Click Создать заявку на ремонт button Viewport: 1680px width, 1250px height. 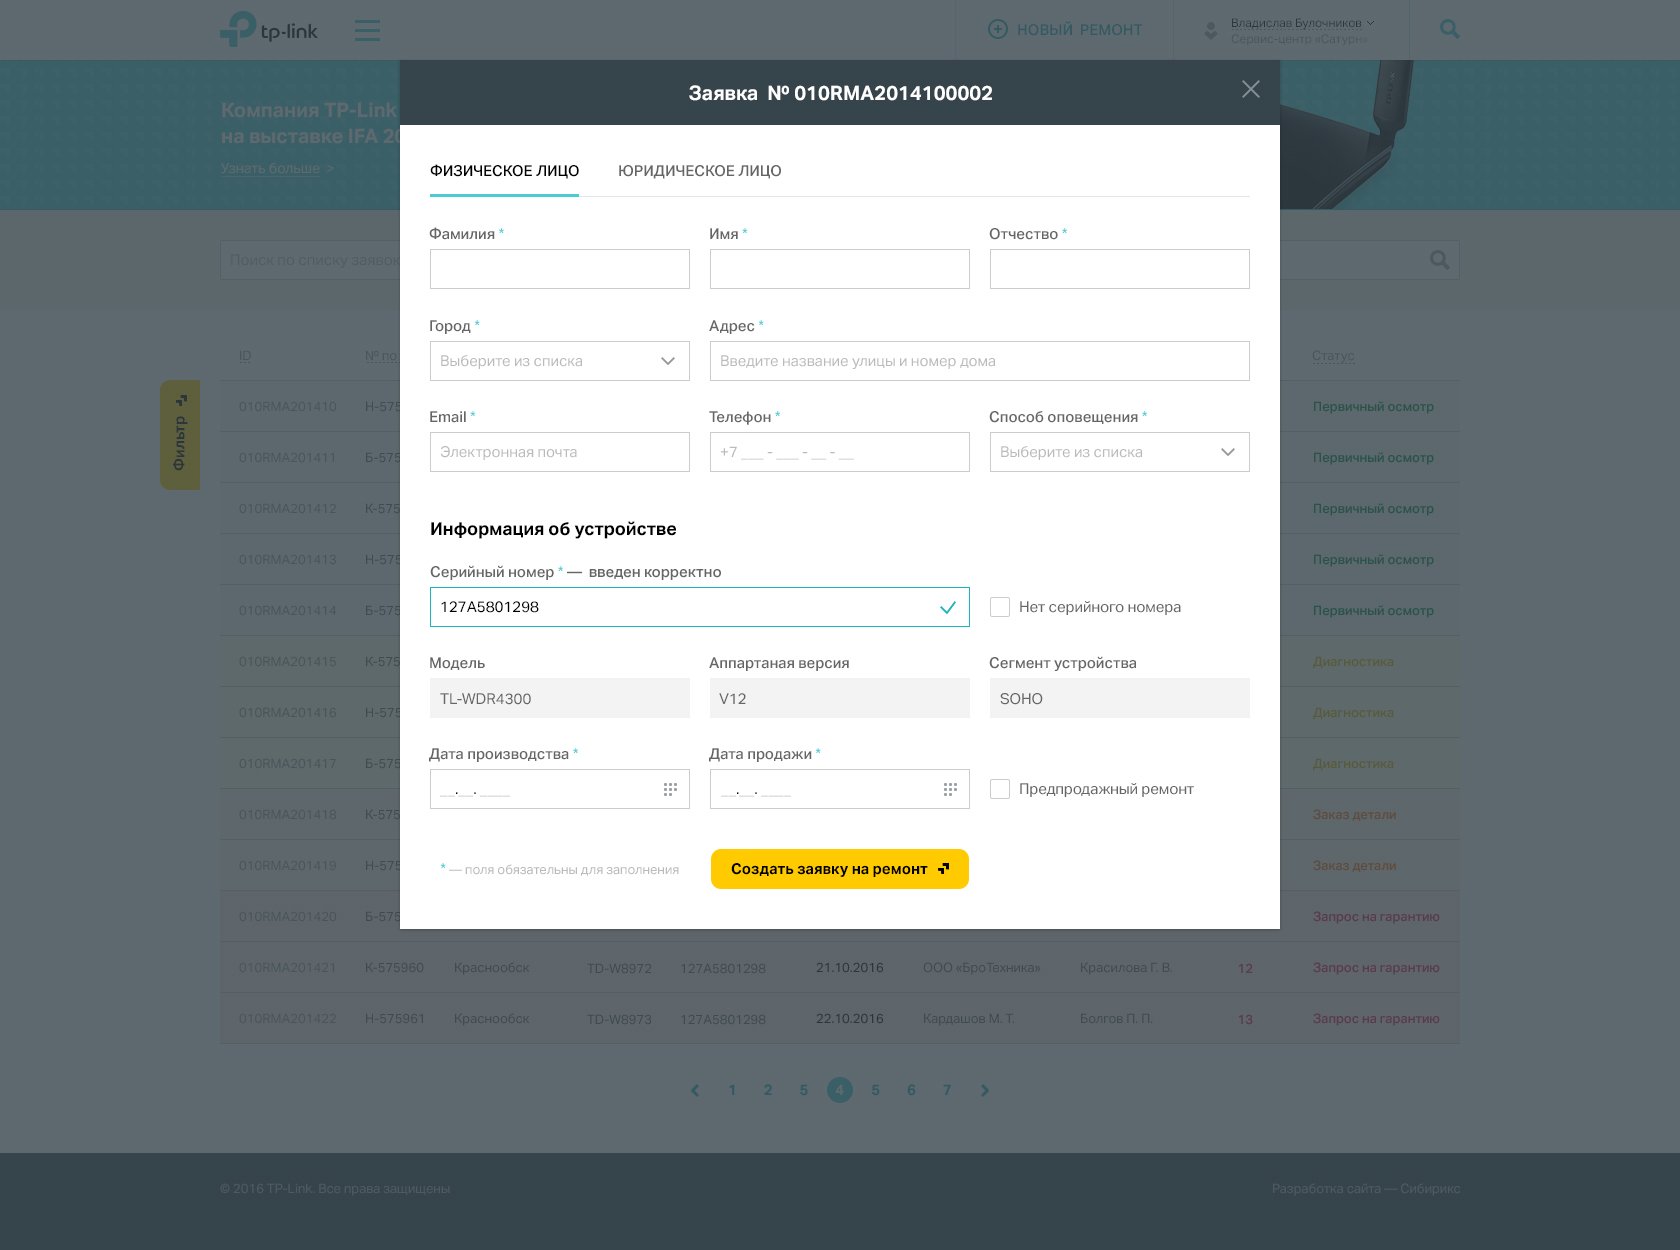tap(840, 869)
